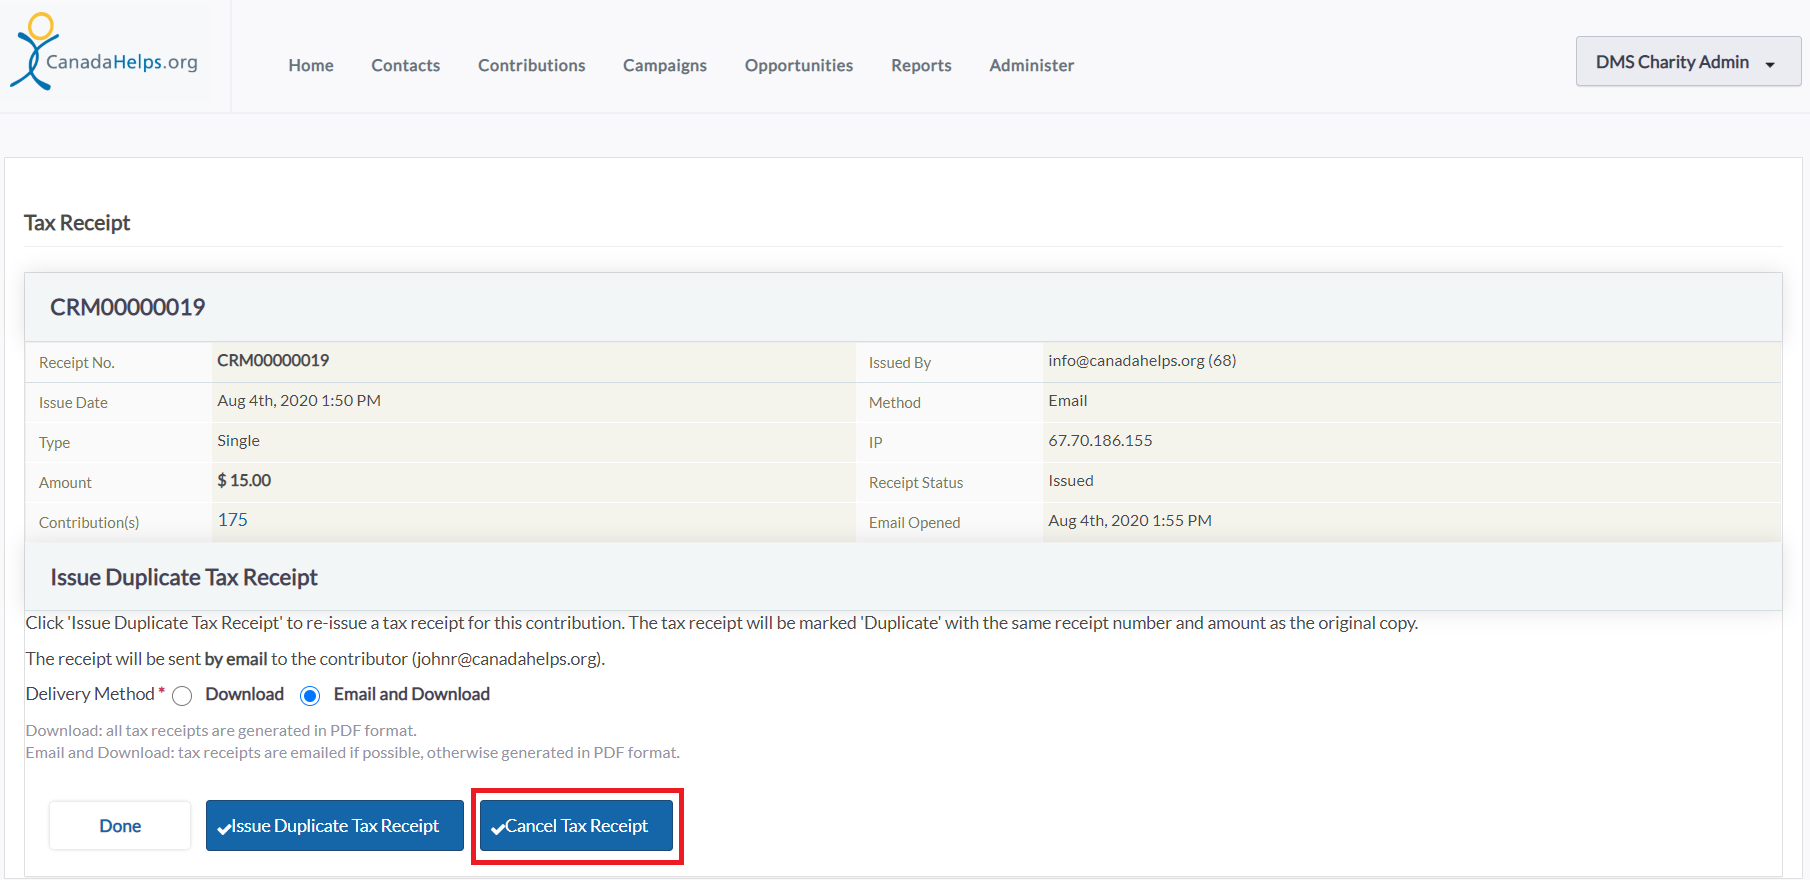This screenshot has width=1810, height=880.
Task: Click email opened 'Aug 4th, 2020 1:55 PM'
Action: pyautogui.click(x=1130, y=520)
